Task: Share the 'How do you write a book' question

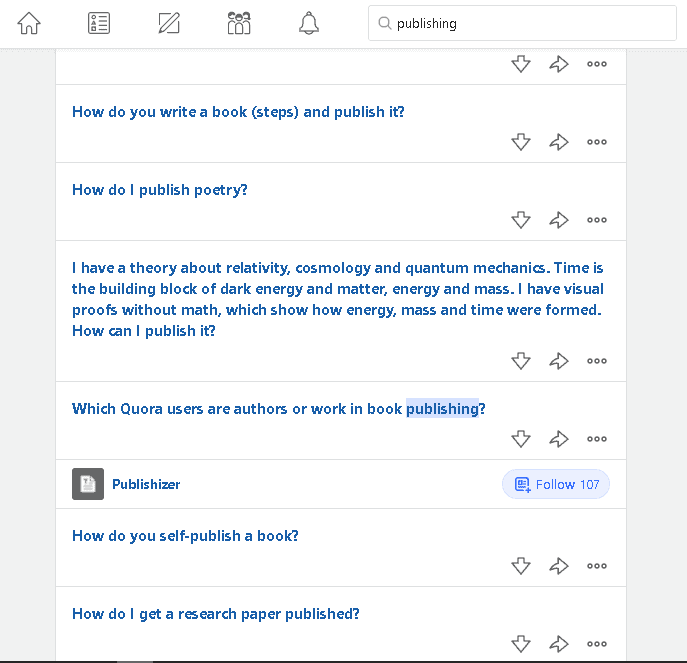Action: coord(559,142)
